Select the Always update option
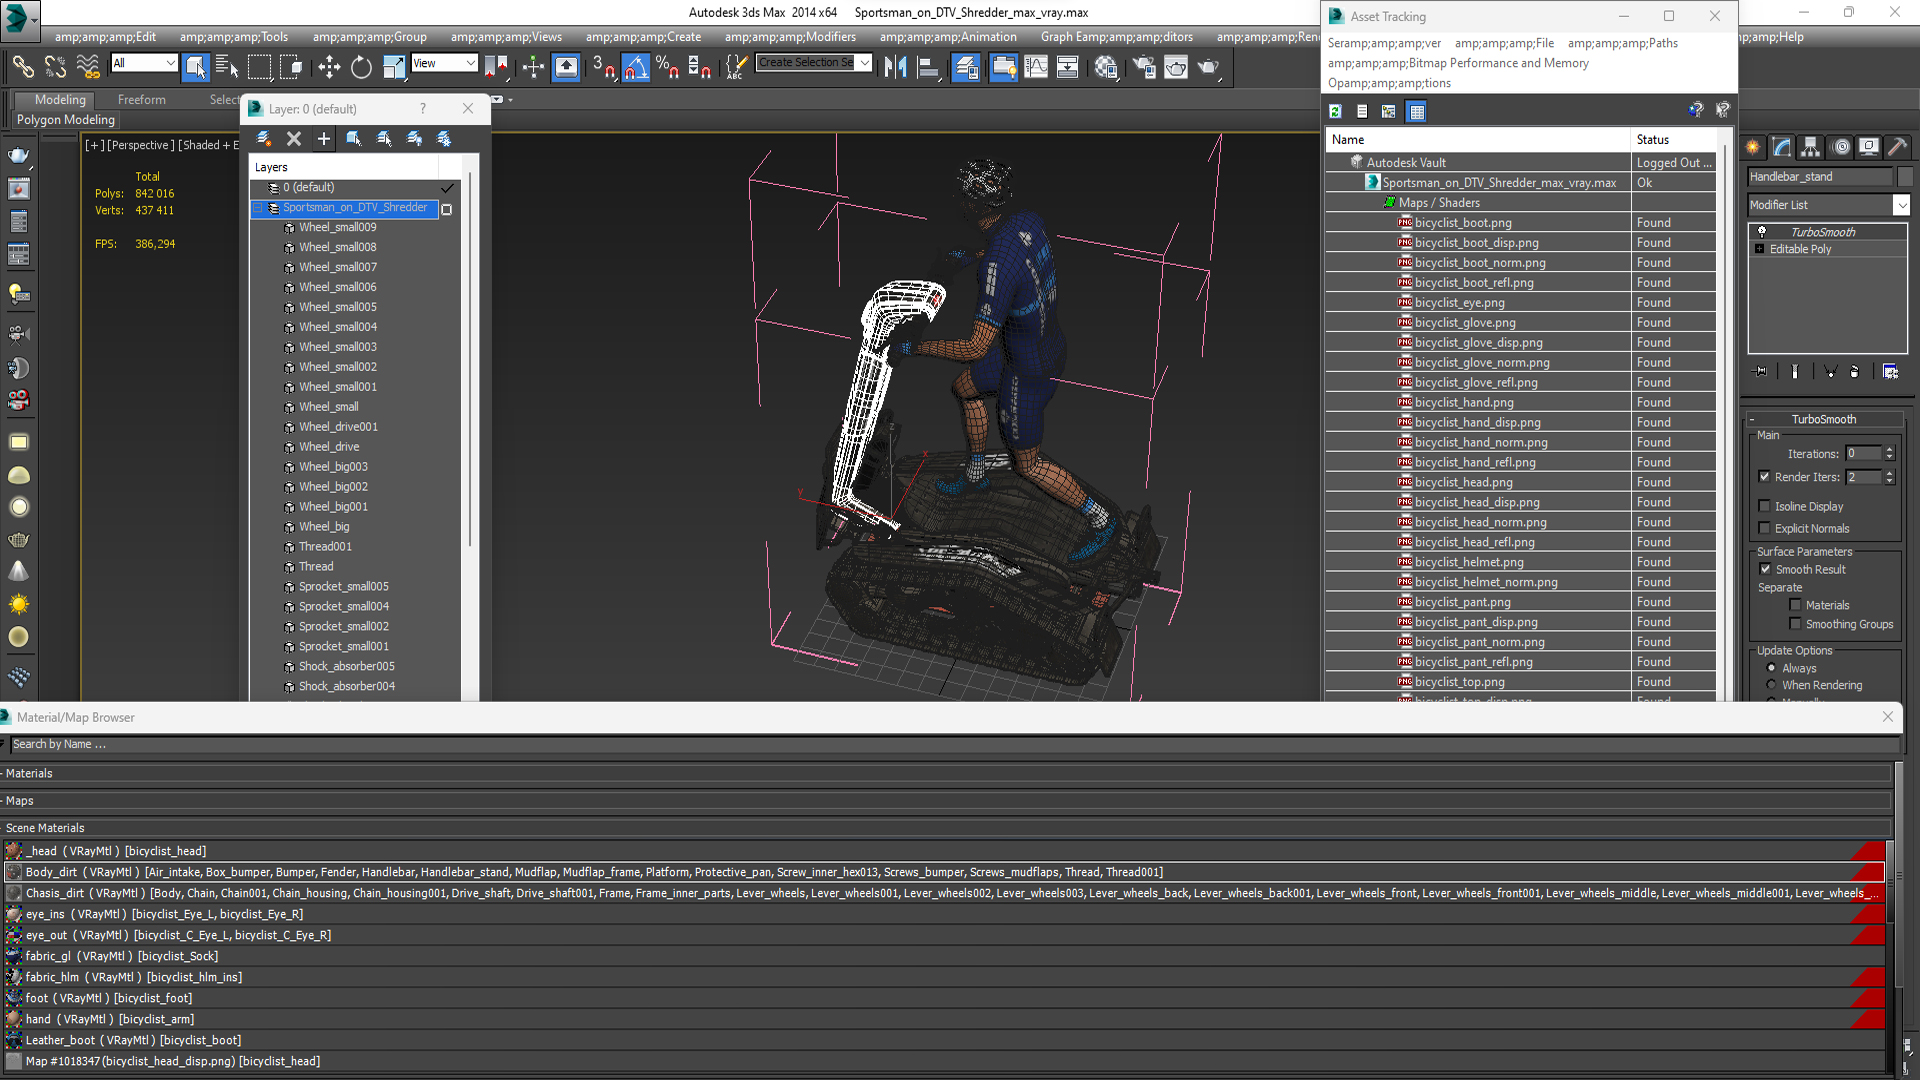This screenshot has height=1080, width=1920. (x=1771, y=668)
